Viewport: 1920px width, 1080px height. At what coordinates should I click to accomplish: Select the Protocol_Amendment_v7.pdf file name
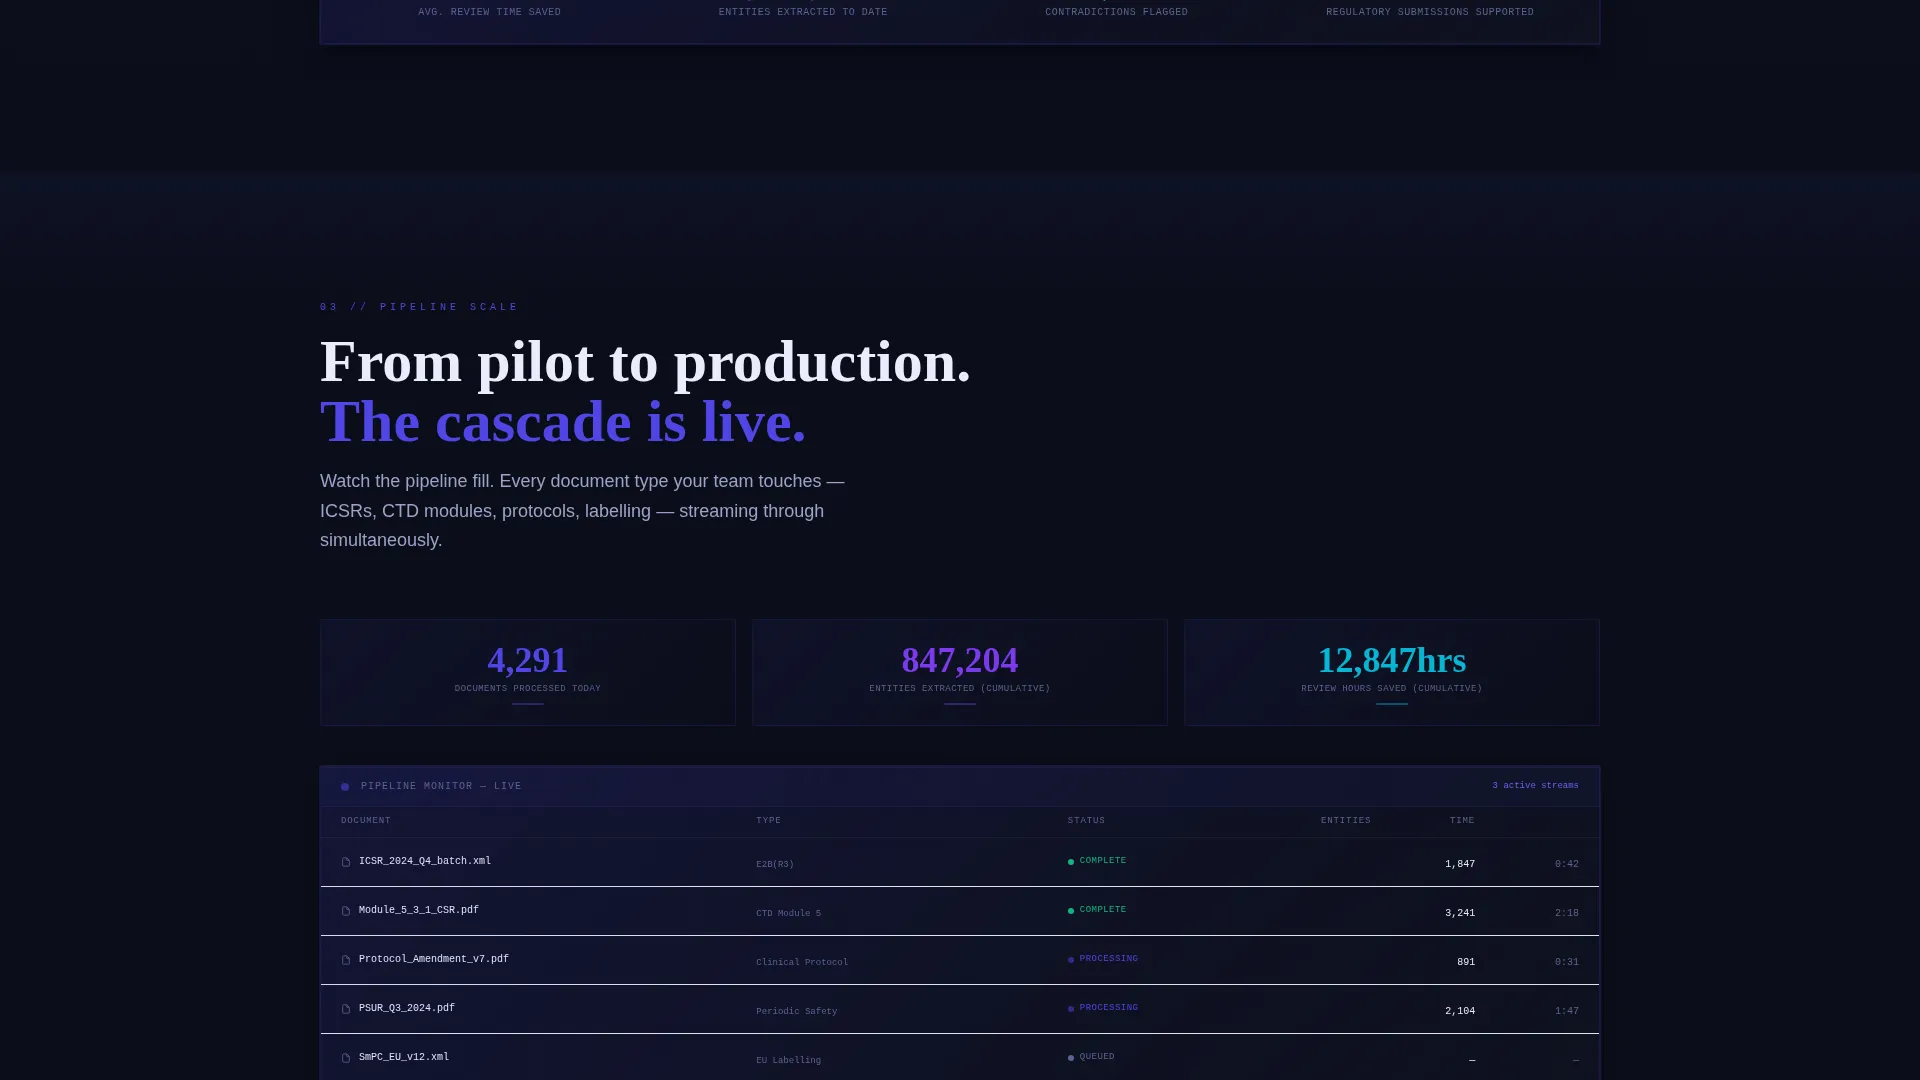pyautogui.click(x=434, y=959)
